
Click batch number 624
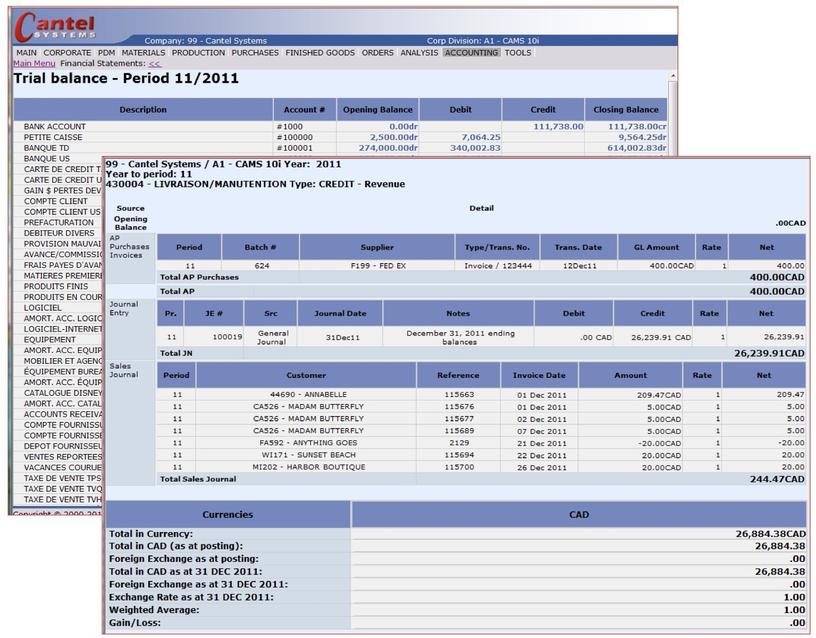pos(262,266)
